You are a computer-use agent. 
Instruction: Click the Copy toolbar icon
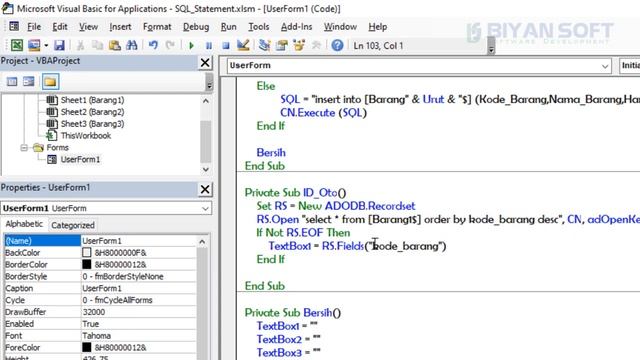[98, 45]
